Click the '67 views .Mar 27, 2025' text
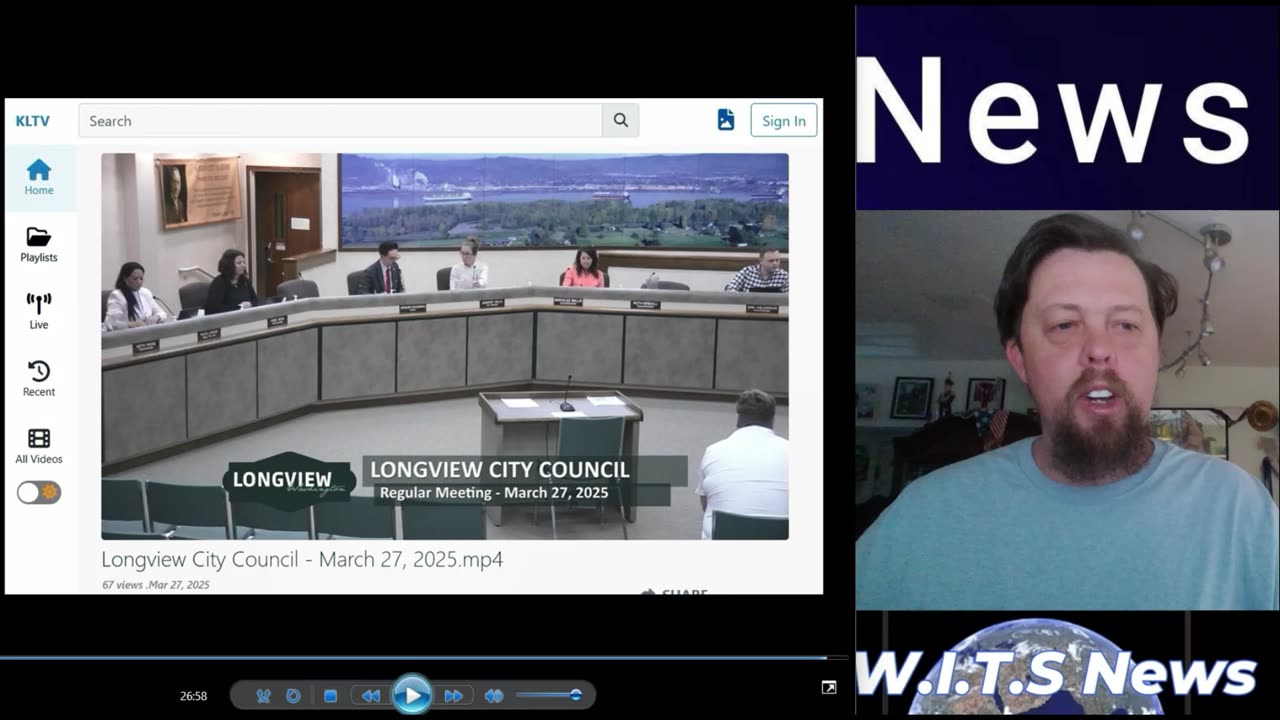This screenshot has width=1280, height=720. [156, 585]
